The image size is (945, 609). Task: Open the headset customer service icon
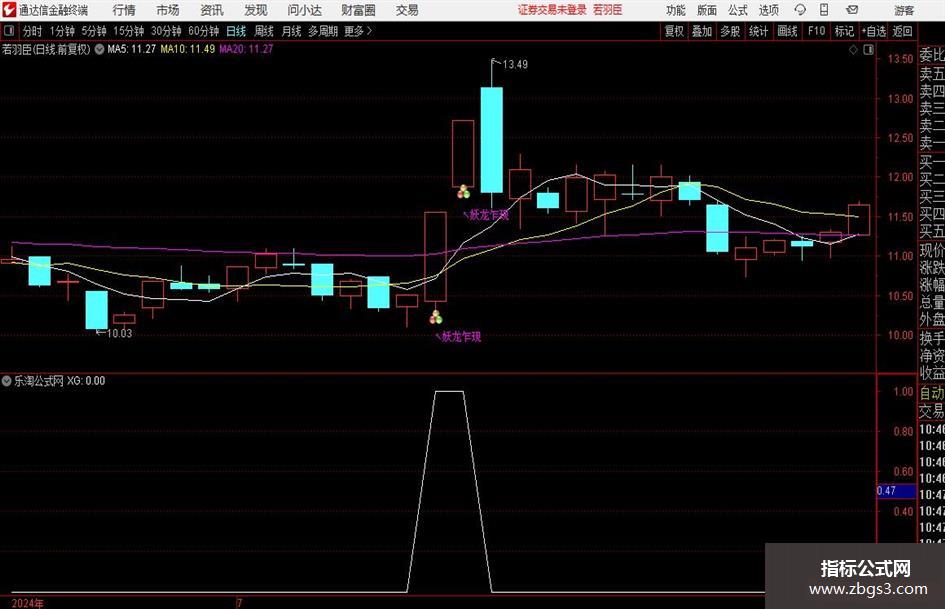pyautogui.click(x=800, y=10)
